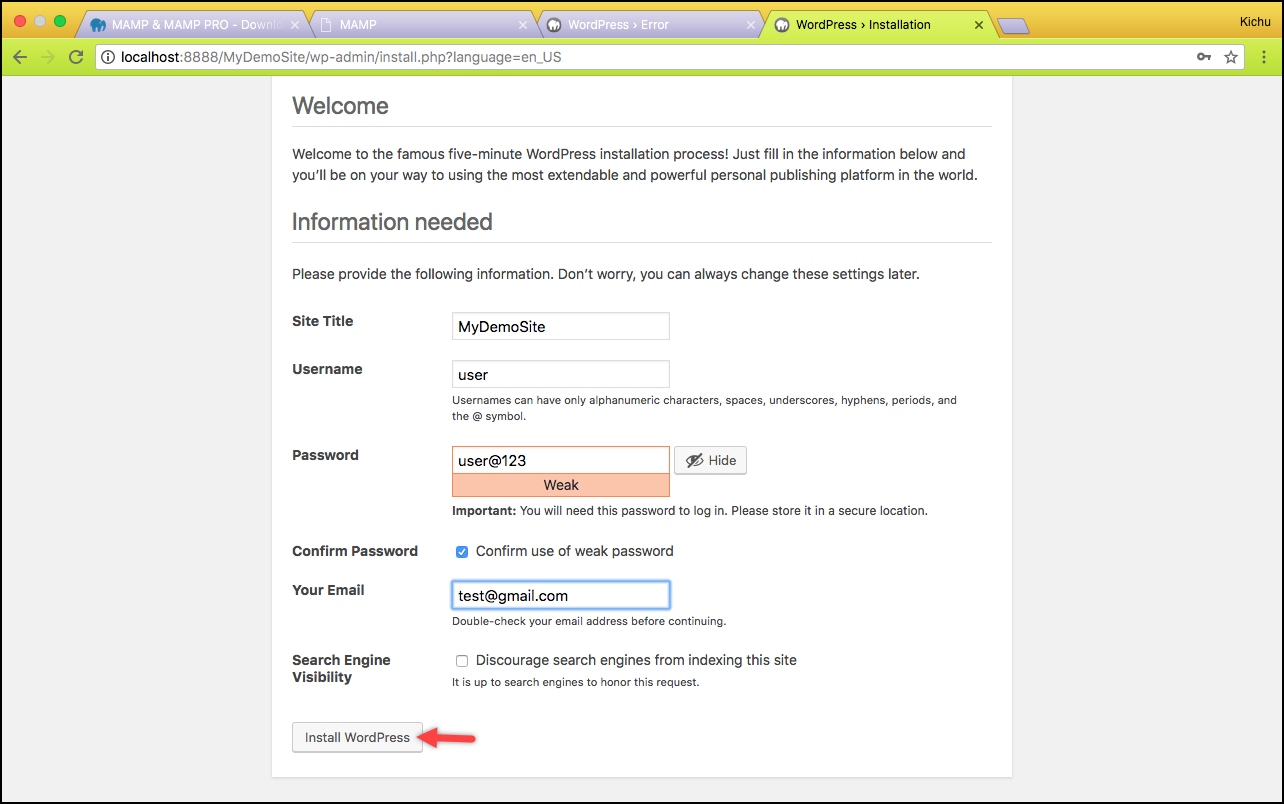Open new tab button

pos(1013,26)
